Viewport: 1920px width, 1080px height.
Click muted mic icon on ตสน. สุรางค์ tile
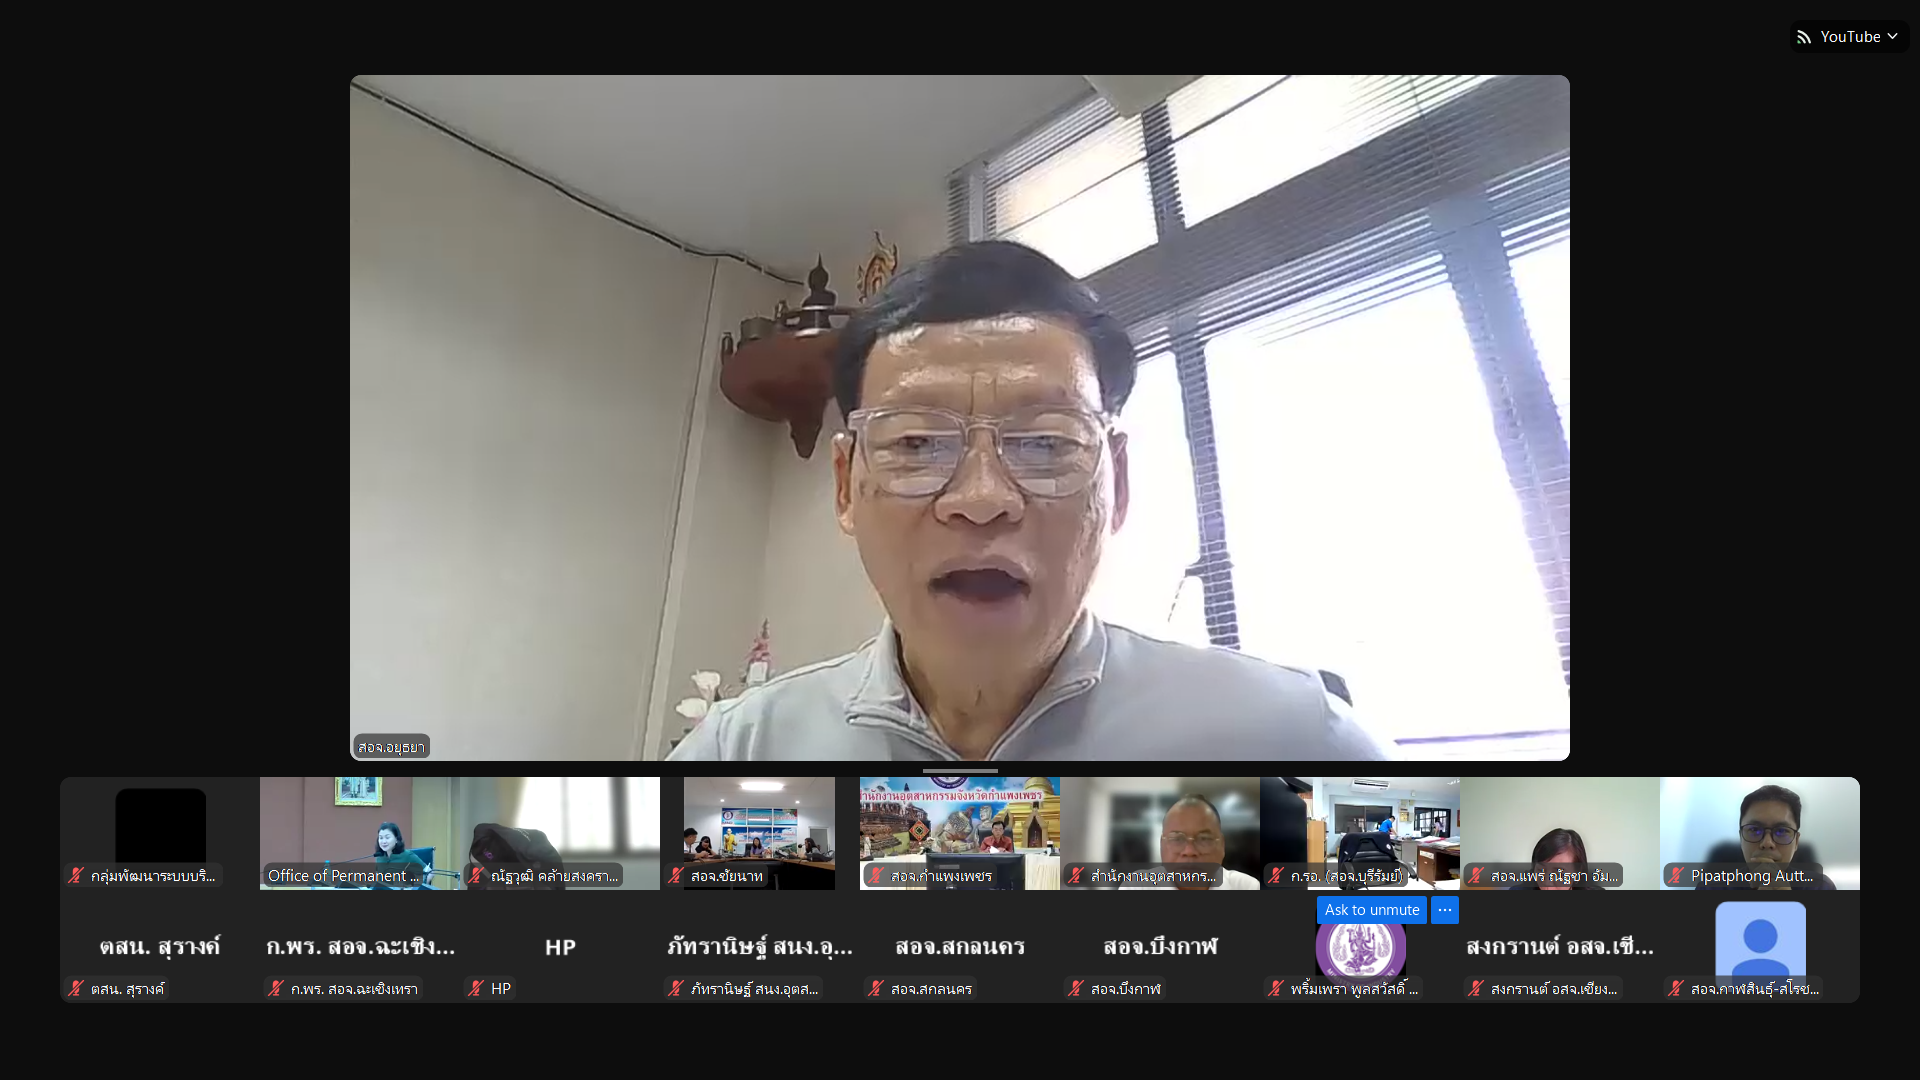[76, 989]
